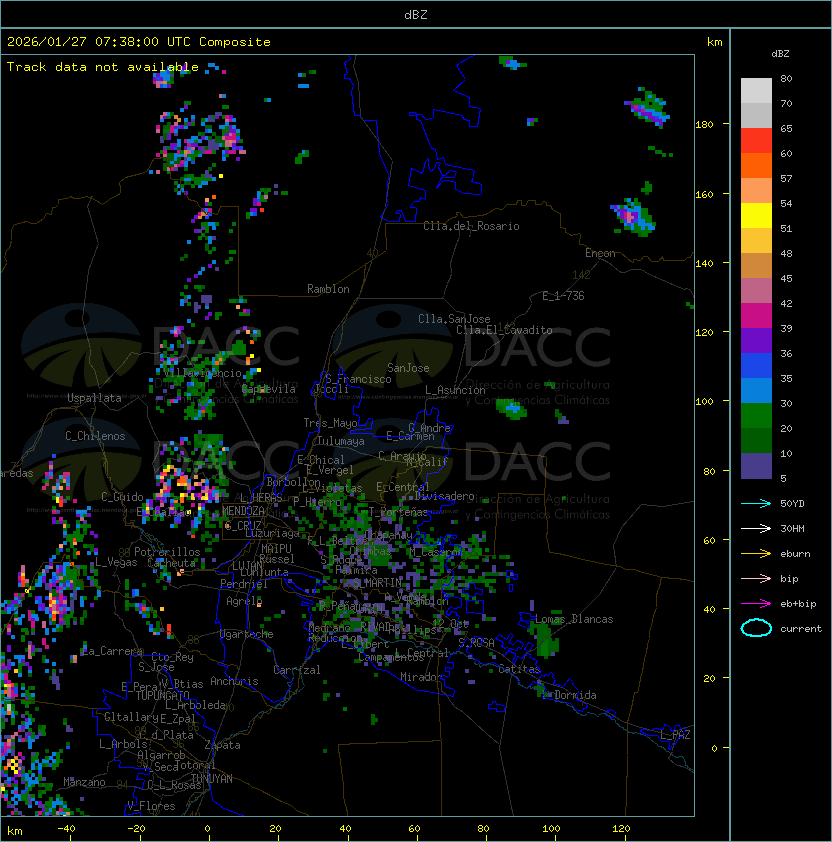Viewport: 832px width, 842px height.
Task: Click the cyan ellipse 'current' symbol
Action: tap(756, 628)
